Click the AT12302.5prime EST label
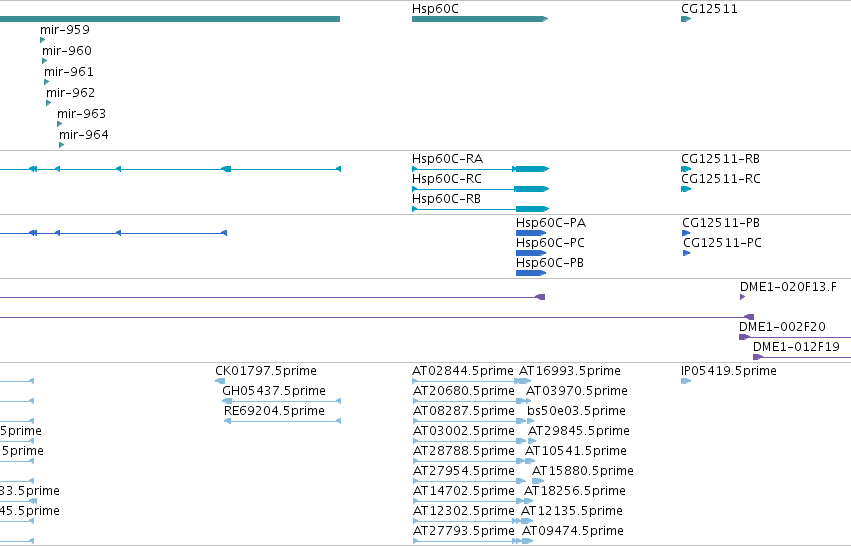Image resolution: width=851 pixels, height=546 pixels. point(463,512)
